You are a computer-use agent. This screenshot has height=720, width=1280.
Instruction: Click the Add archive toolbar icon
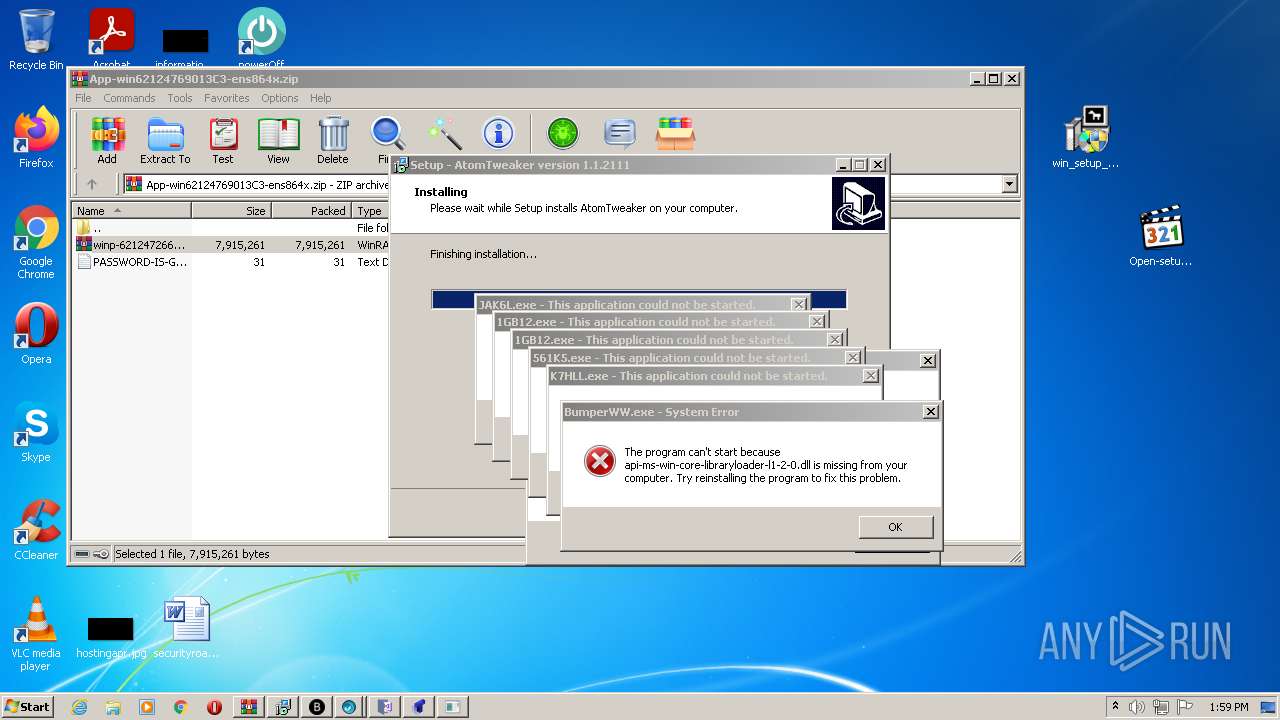(107, 141)
